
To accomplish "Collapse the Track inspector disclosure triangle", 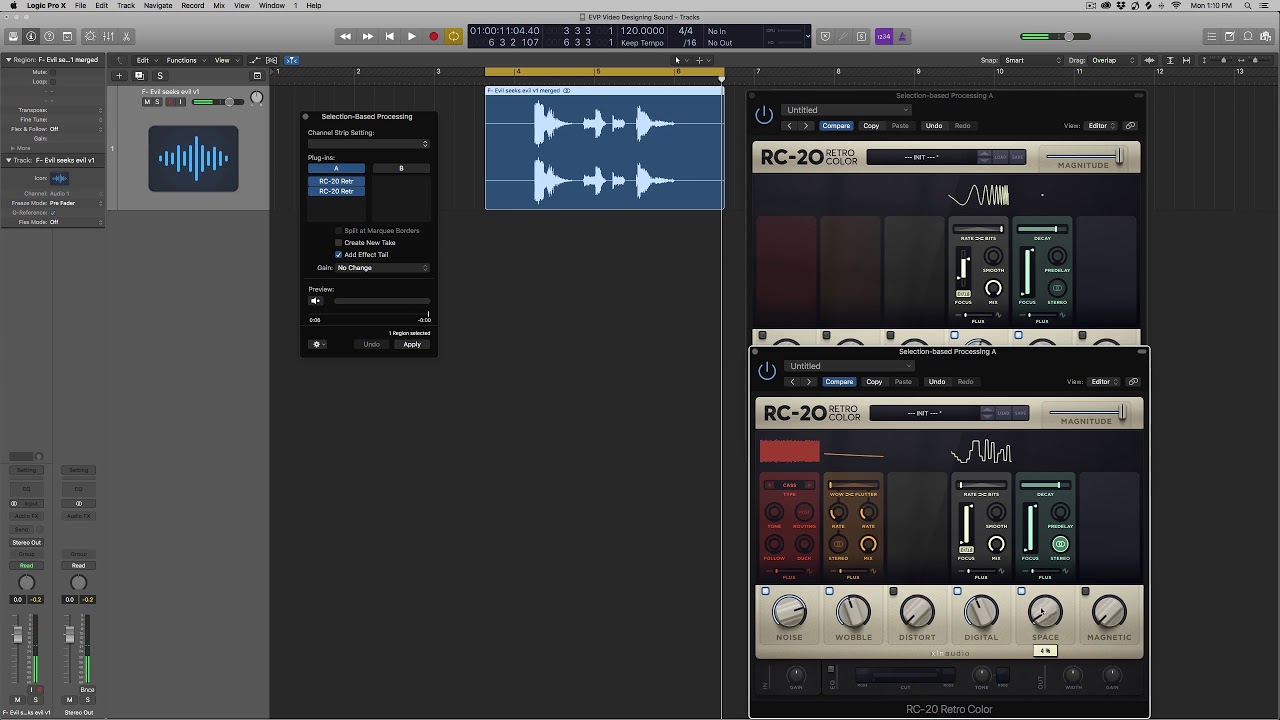I will point(7,160).
